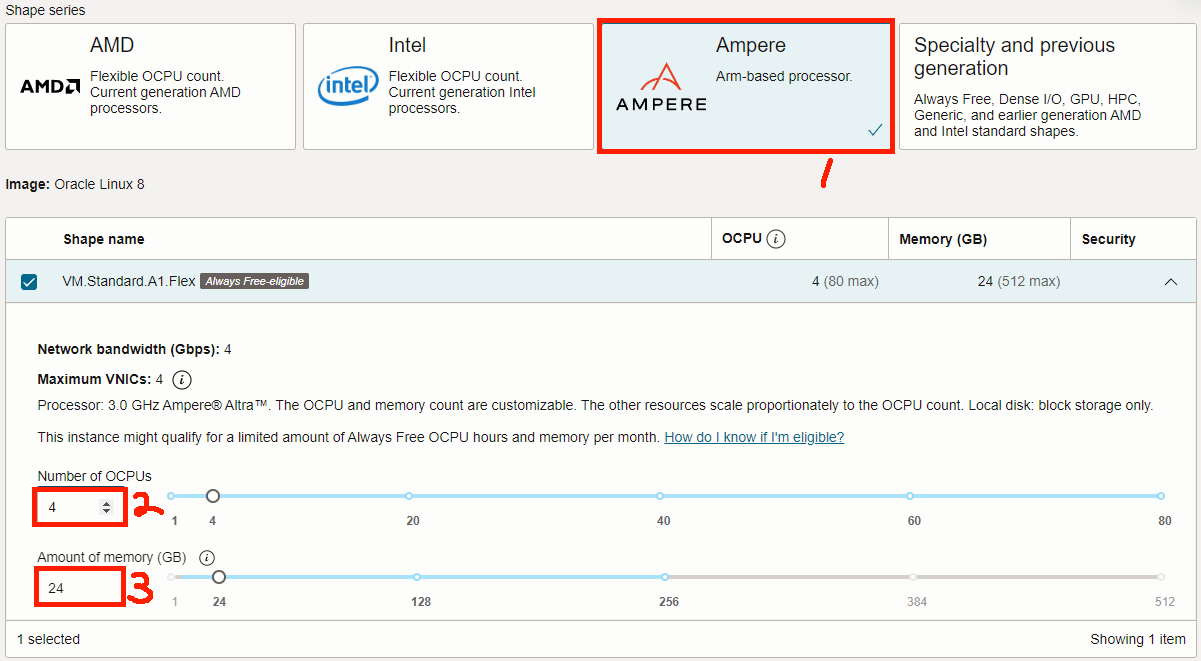Collapse the VM.Standard.A1.Flex row chevron
Viewport: 1201px width, 661px height.
[x=1171, y=282]
